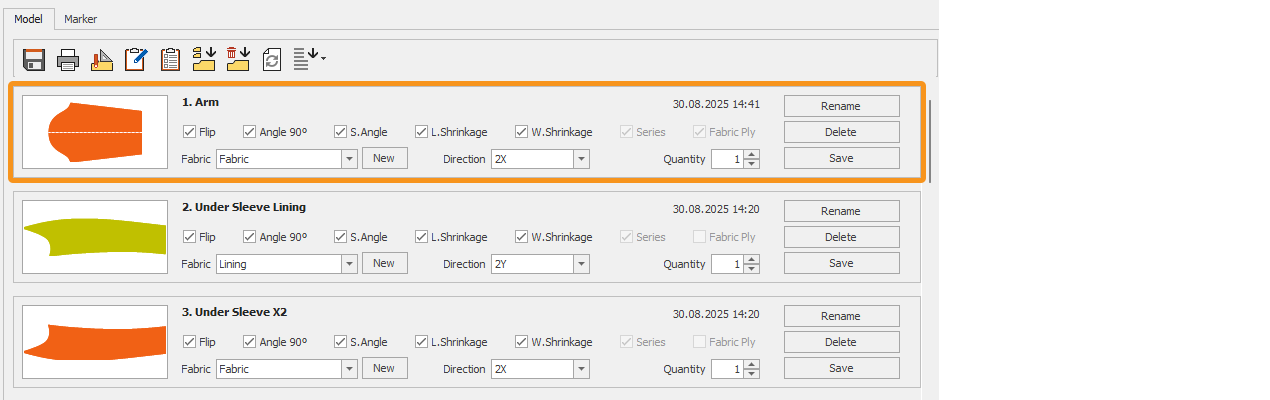Click the clipboard checklist icon
Viewport: 1270px width, 400px height.
pos(171,60)
